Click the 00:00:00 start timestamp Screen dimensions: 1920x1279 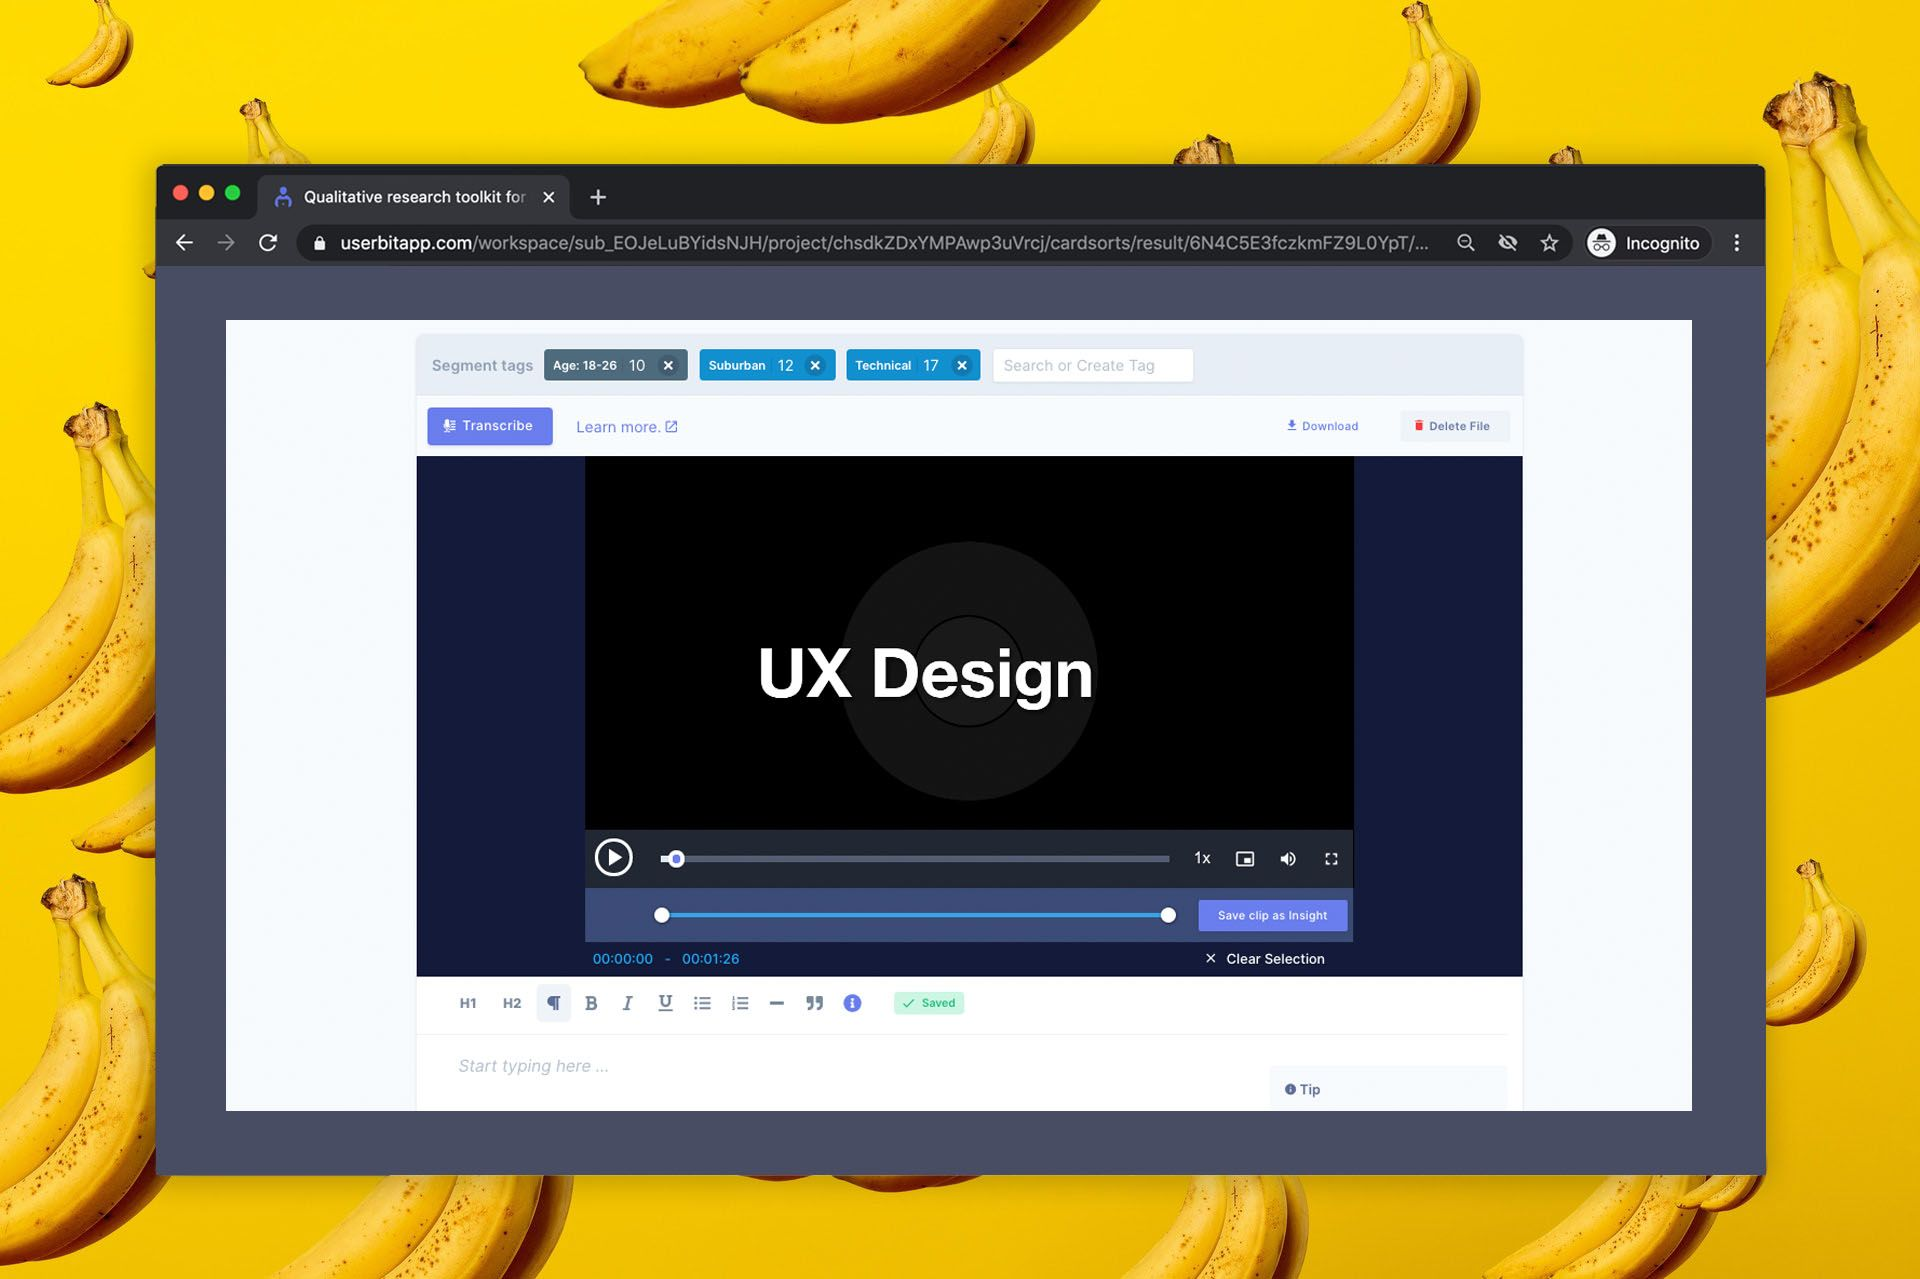click(x=623, y=959)
